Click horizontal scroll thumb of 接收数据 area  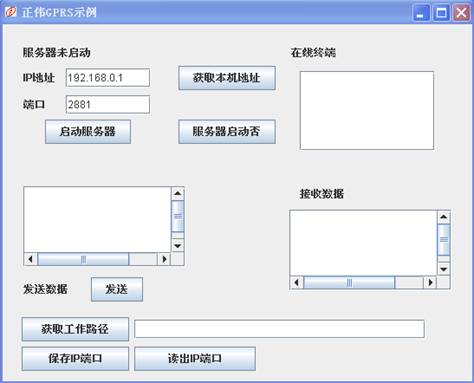349,282
